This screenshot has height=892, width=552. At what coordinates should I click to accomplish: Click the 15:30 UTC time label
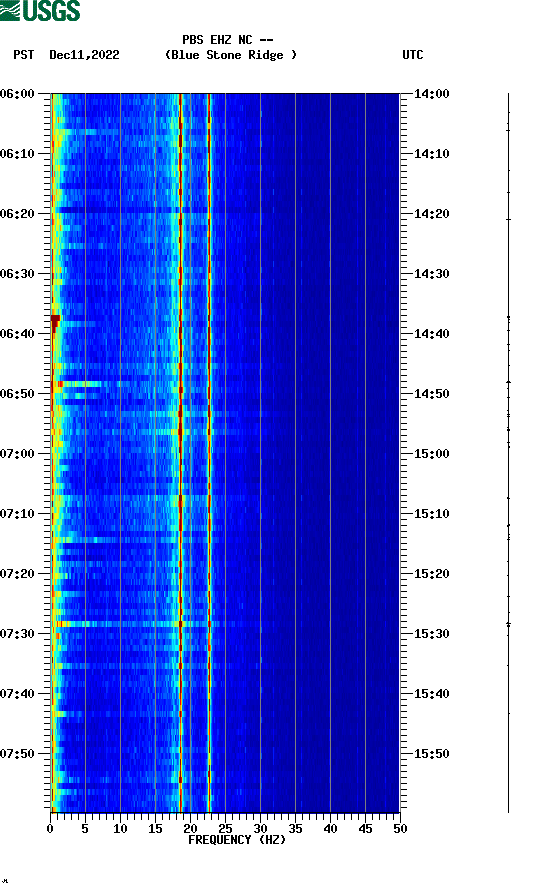431,634
